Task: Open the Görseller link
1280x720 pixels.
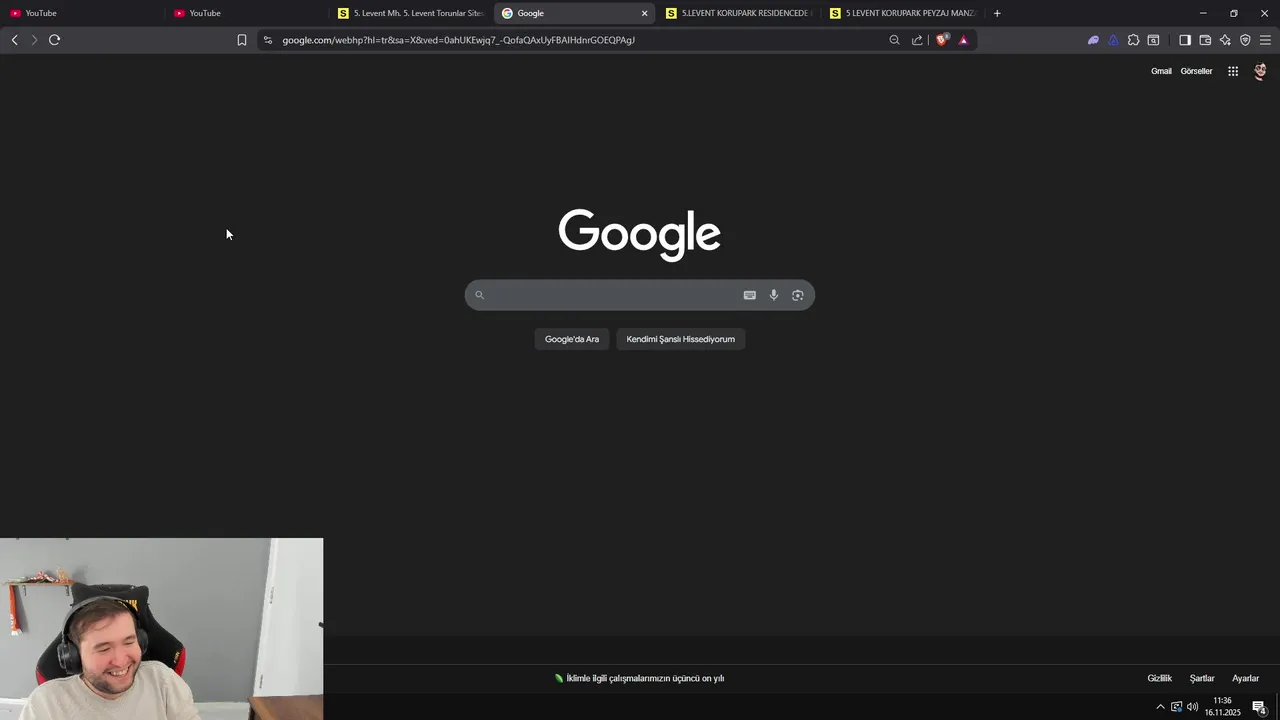Action: pos(1196,71)
